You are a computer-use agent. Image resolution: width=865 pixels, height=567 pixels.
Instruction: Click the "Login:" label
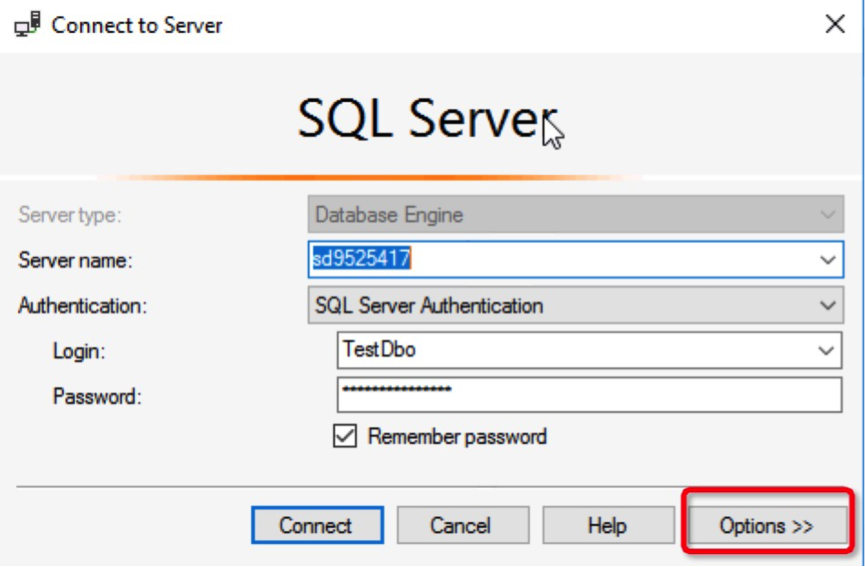click(x=79, y=350)
